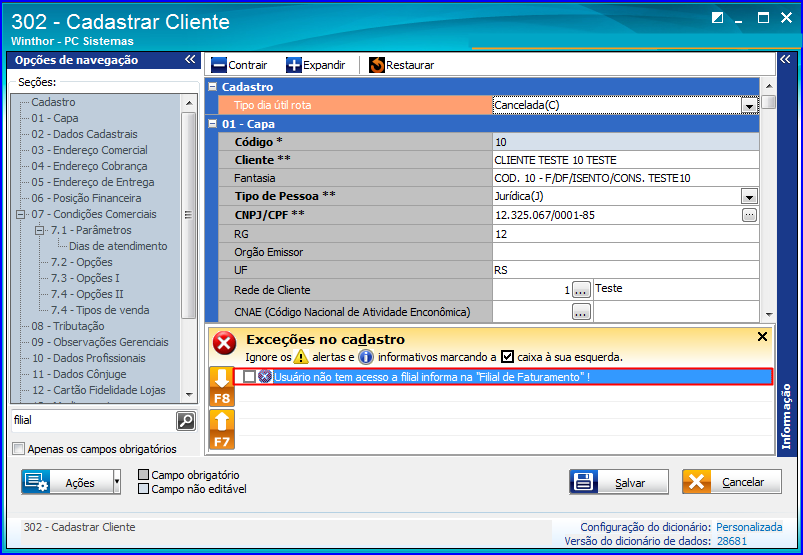This screenshot has width=803, height=555.
Task: Tick the checkbox on the exception row
Action: pos(249,377)
